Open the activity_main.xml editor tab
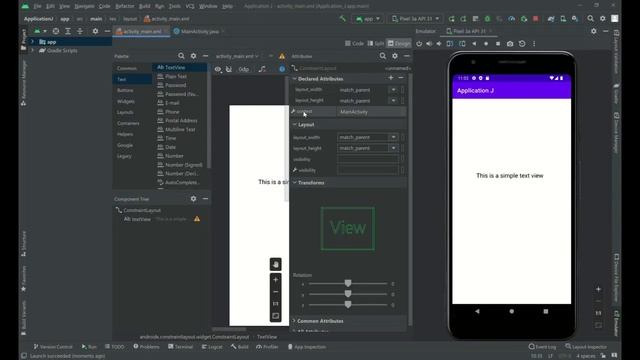 (141, 31)
